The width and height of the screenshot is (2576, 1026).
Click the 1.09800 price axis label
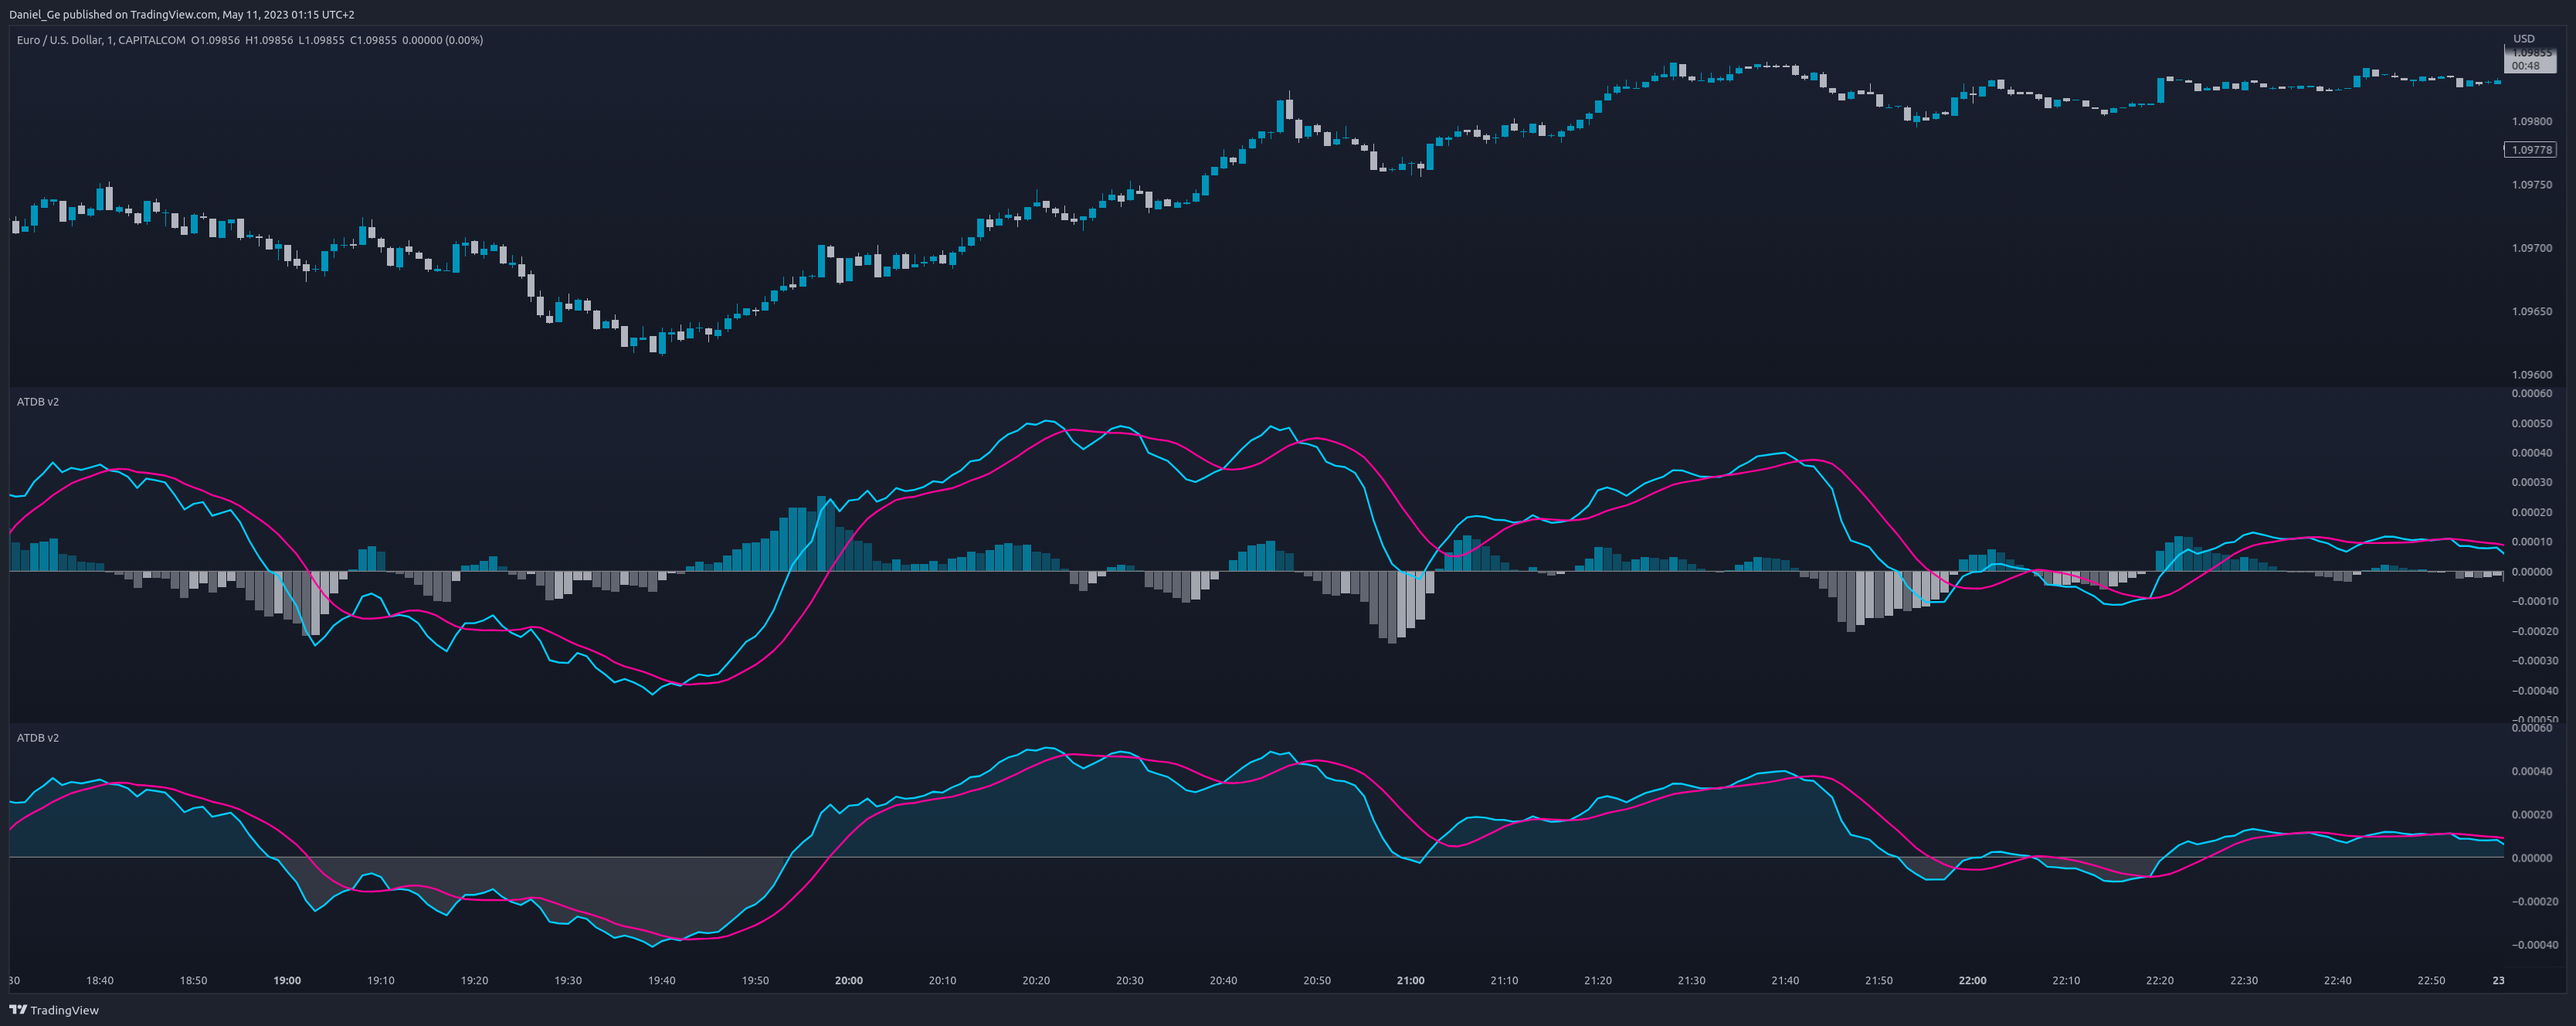point(2531,122)
